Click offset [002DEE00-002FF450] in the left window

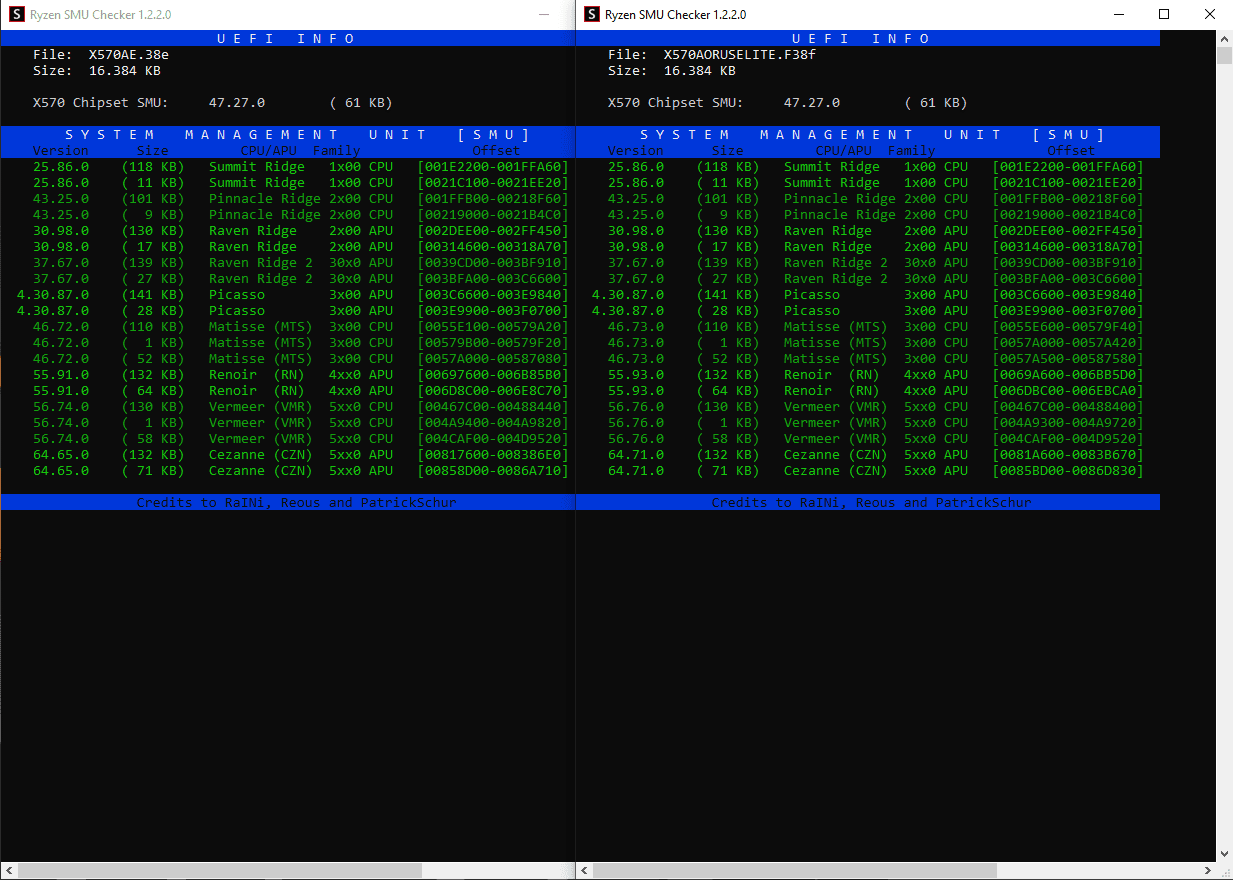[493, 231]
